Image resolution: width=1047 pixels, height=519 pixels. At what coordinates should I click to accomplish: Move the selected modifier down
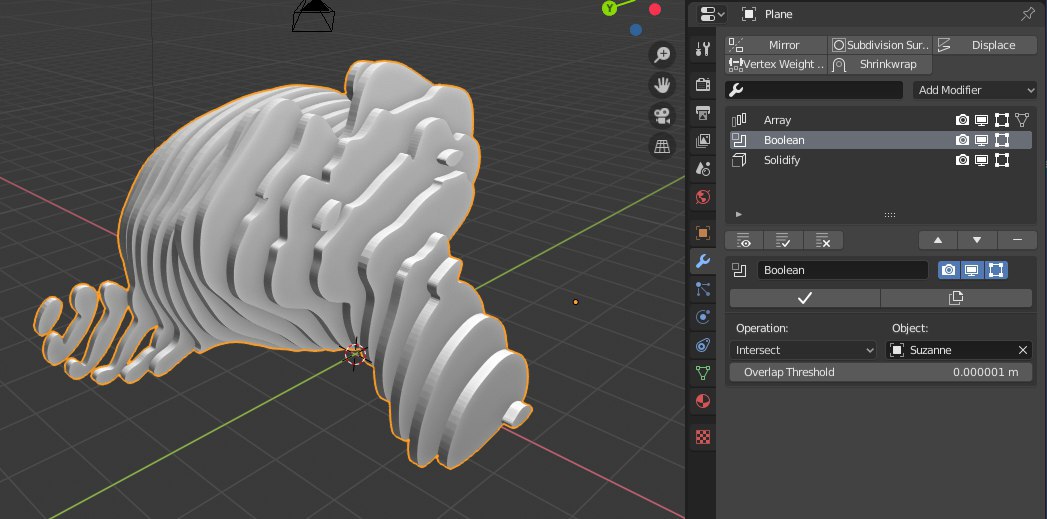point(977,240)
